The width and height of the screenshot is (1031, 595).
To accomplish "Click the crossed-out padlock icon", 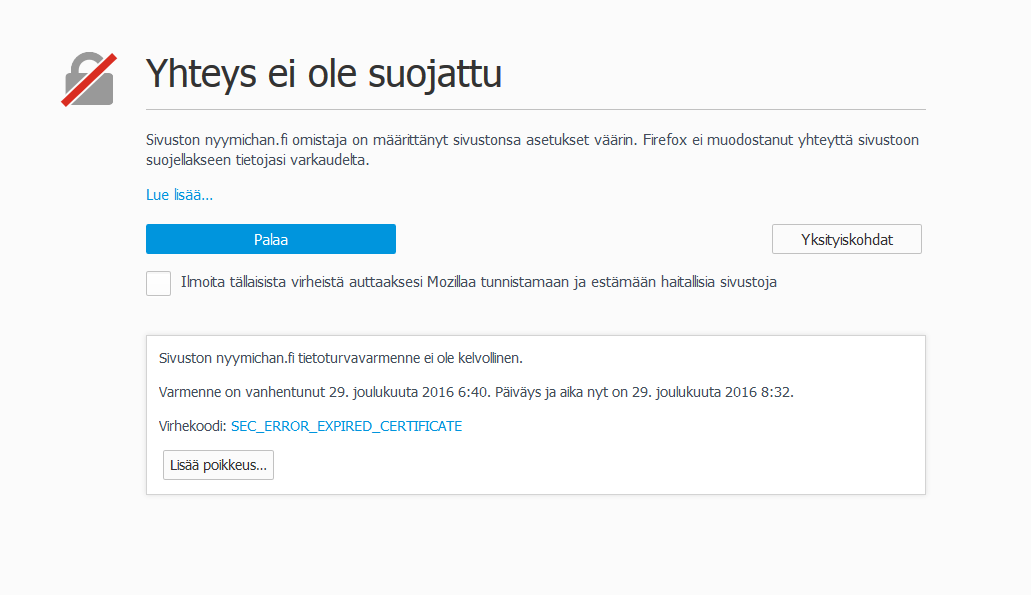I will (x=89, y=80).
